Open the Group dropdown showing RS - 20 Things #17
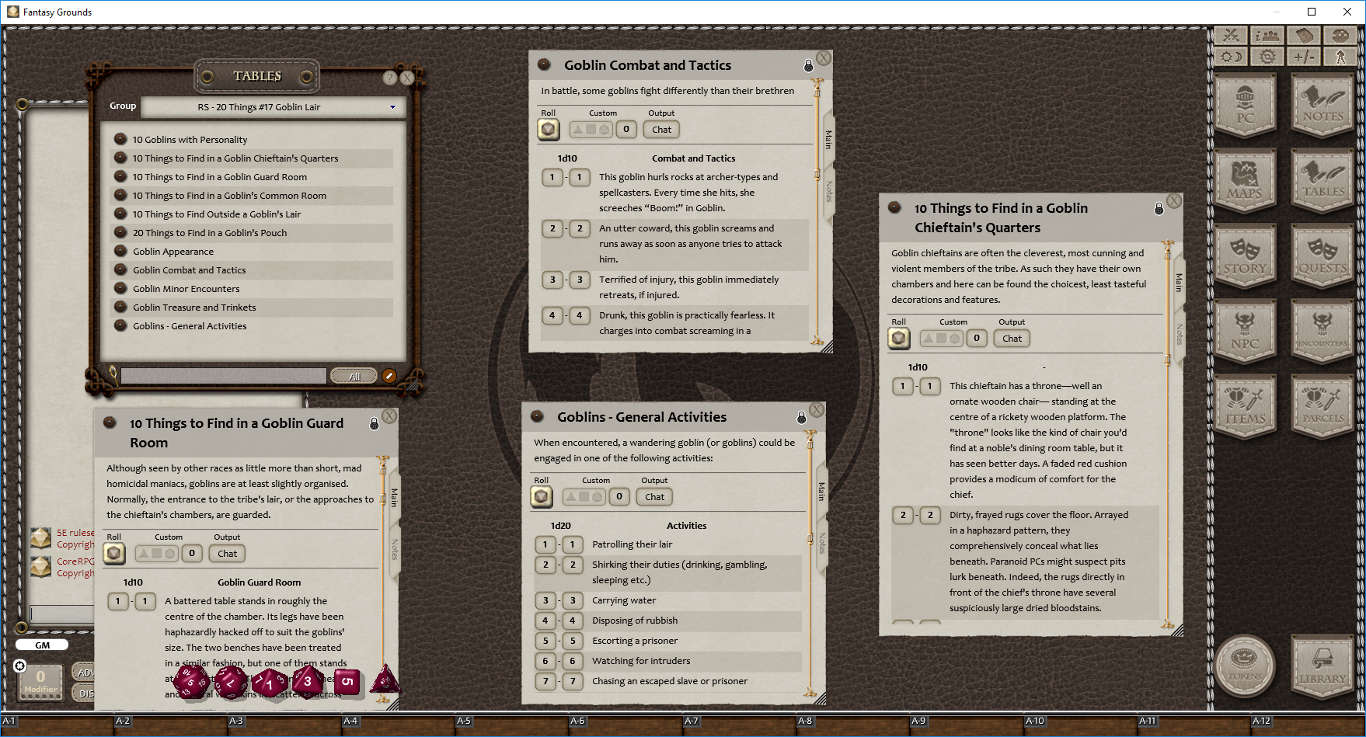 point(271,107)
